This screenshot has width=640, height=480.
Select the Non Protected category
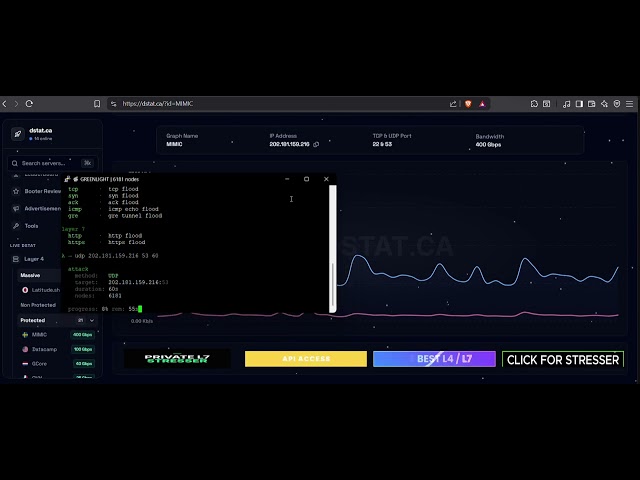click(38, 305)
